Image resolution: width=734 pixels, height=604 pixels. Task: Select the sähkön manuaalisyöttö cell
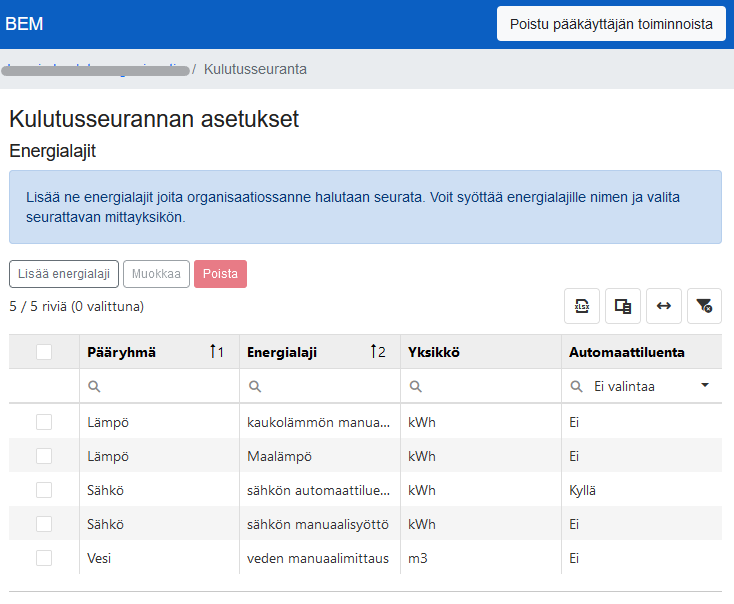320,524
